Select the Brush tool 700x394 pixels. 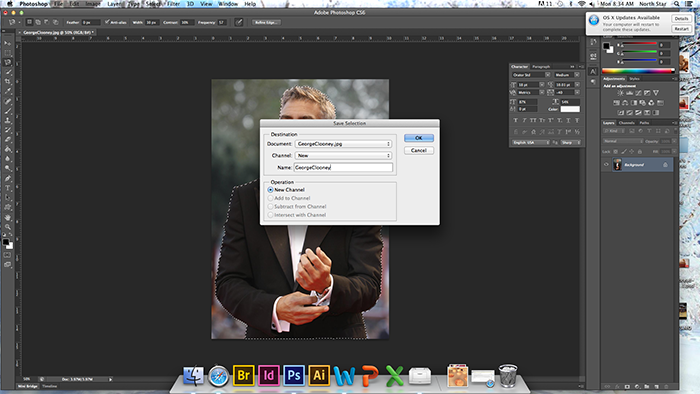coord(8,111)
